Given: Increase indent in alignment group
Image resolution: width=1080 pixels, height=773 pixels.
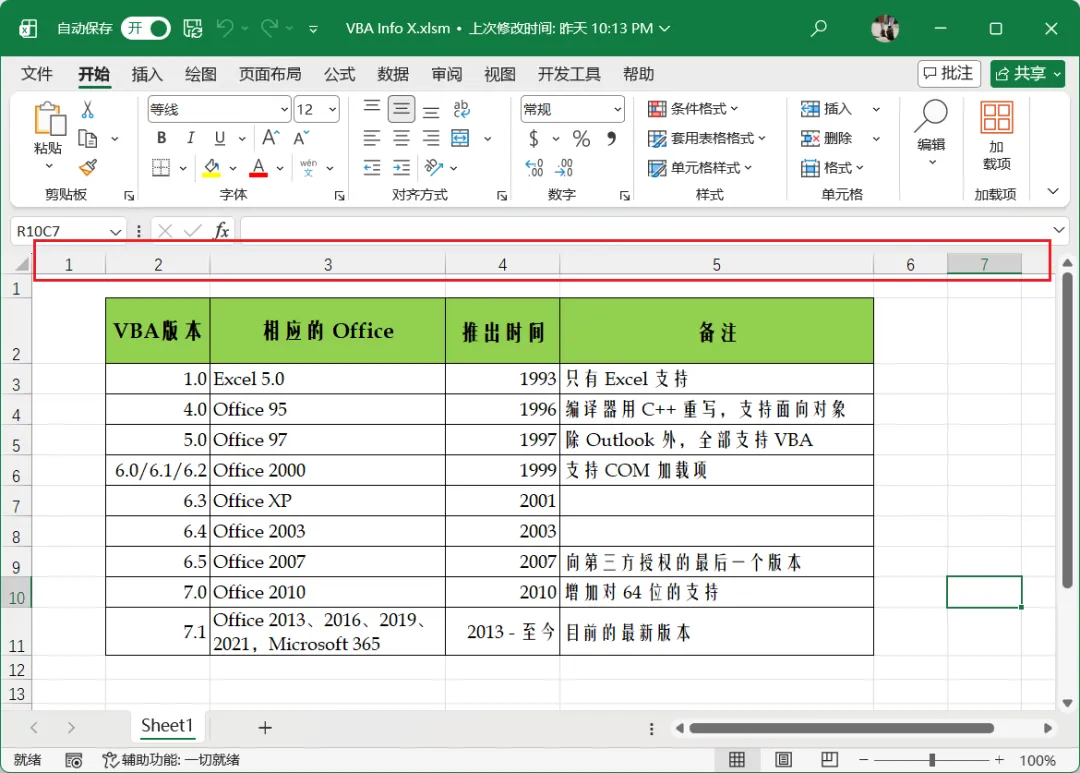Looking at the screenshot, I should 402,167.
